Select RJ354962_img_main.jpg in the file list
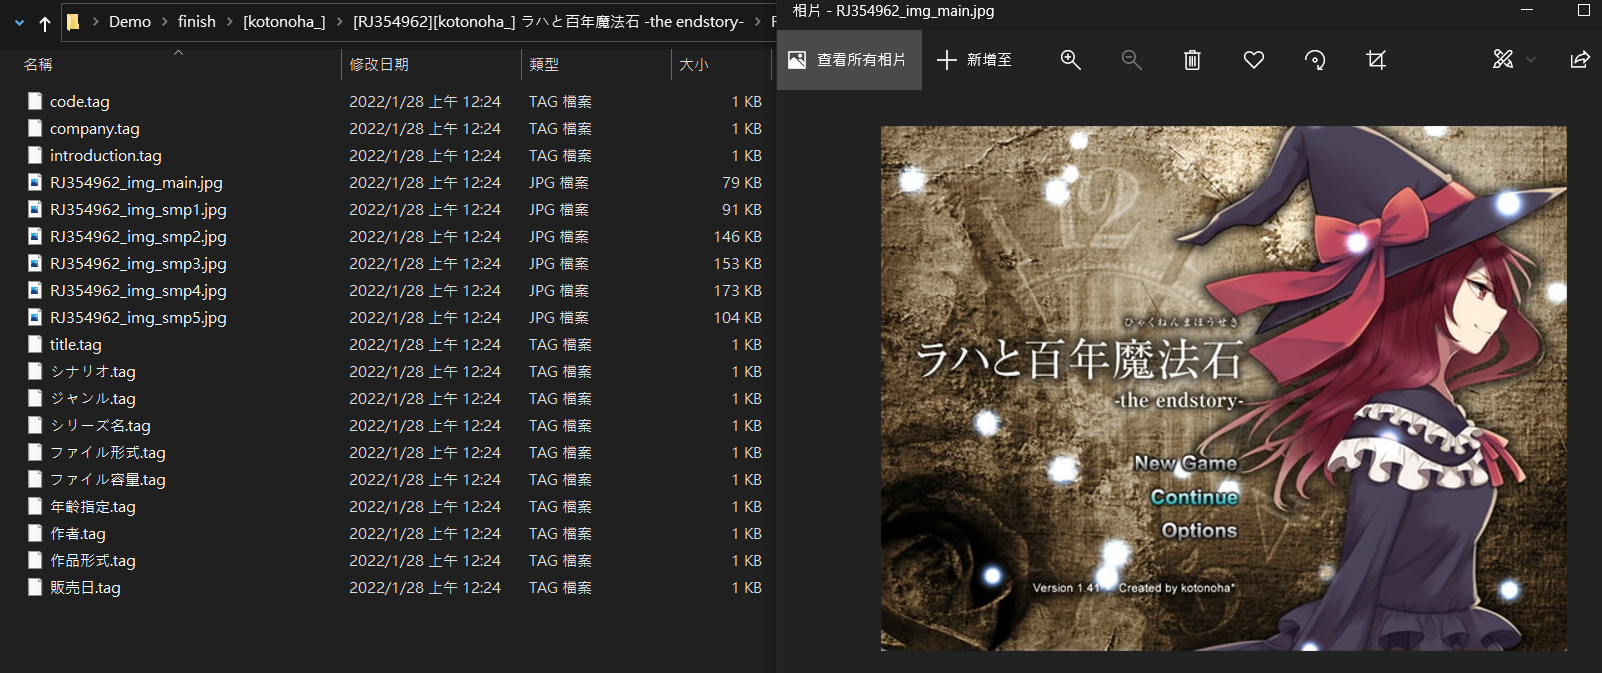This screenshot has width=1602, height=673. pyautogui.click(x=136, y=182)
